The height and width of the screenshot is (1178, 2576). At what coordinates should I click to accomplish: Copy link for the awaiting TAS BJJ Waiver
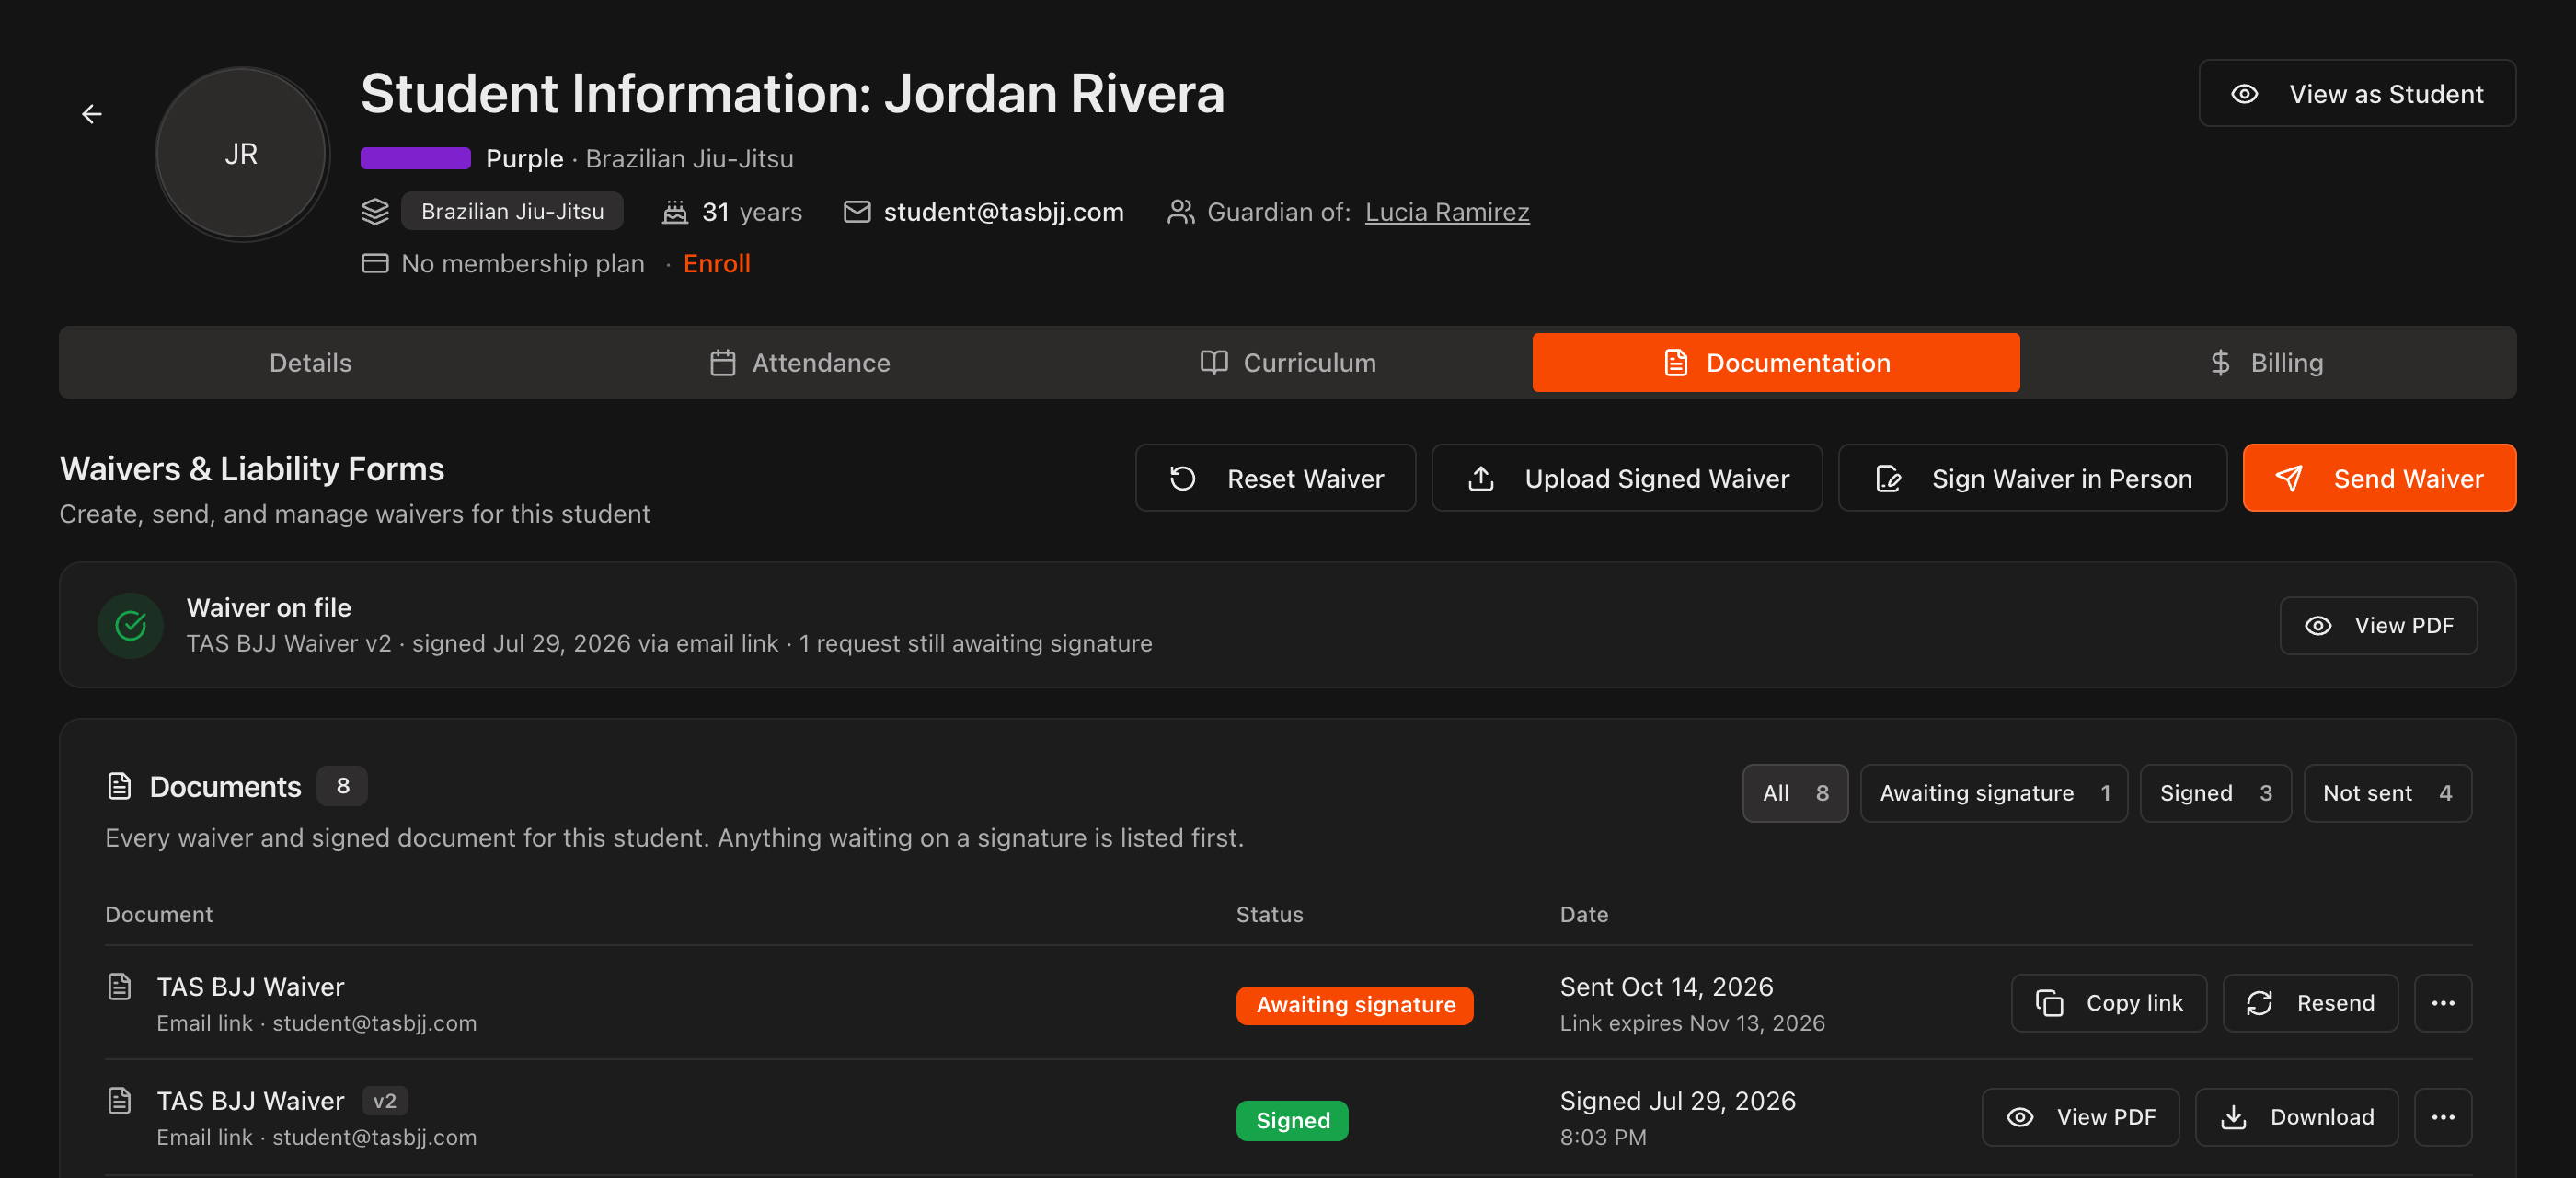[x=2108, y=1003]
